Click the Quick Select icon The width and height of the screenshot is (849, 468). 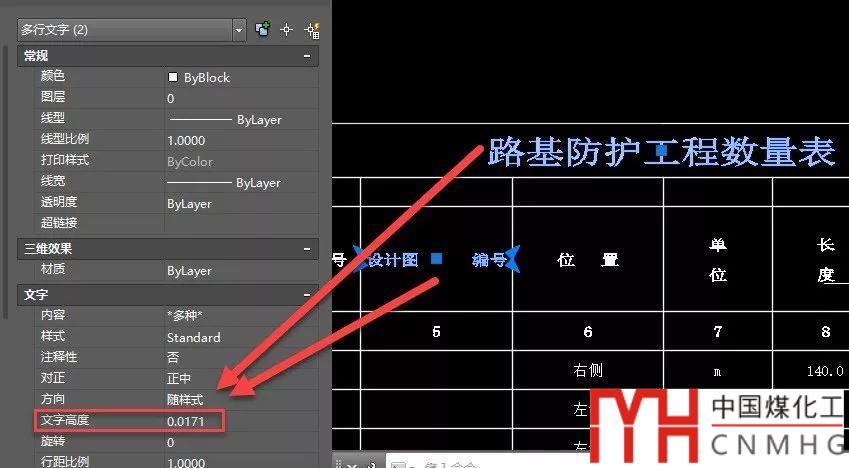(x=312, y=30)
